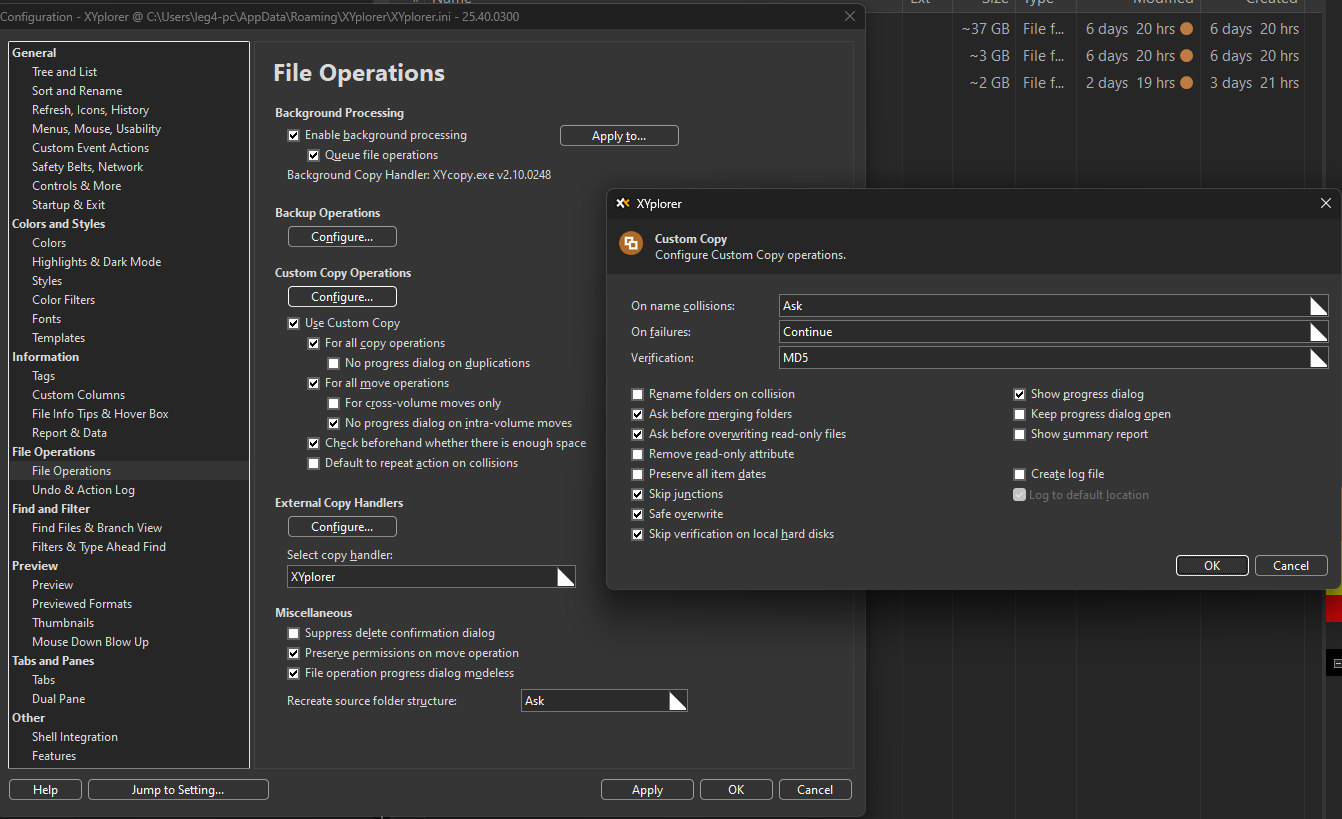The width and height of the screenshot is (1342, 819).
Task: Click Apply in Configuration window
Action: click(647, 790)
